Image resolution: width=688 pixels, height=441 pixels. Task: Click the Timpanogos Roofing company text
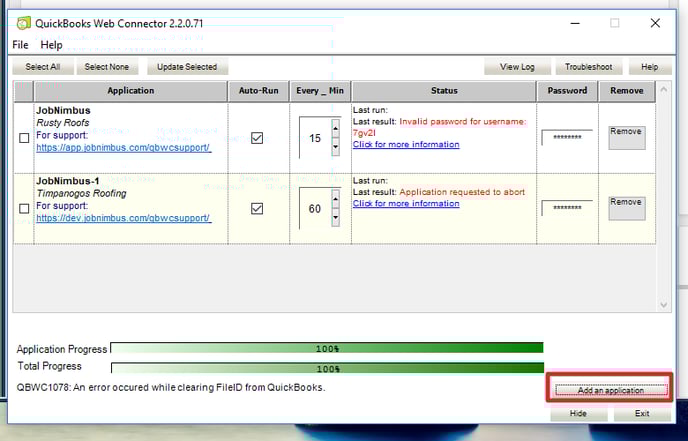pos(82,194)
